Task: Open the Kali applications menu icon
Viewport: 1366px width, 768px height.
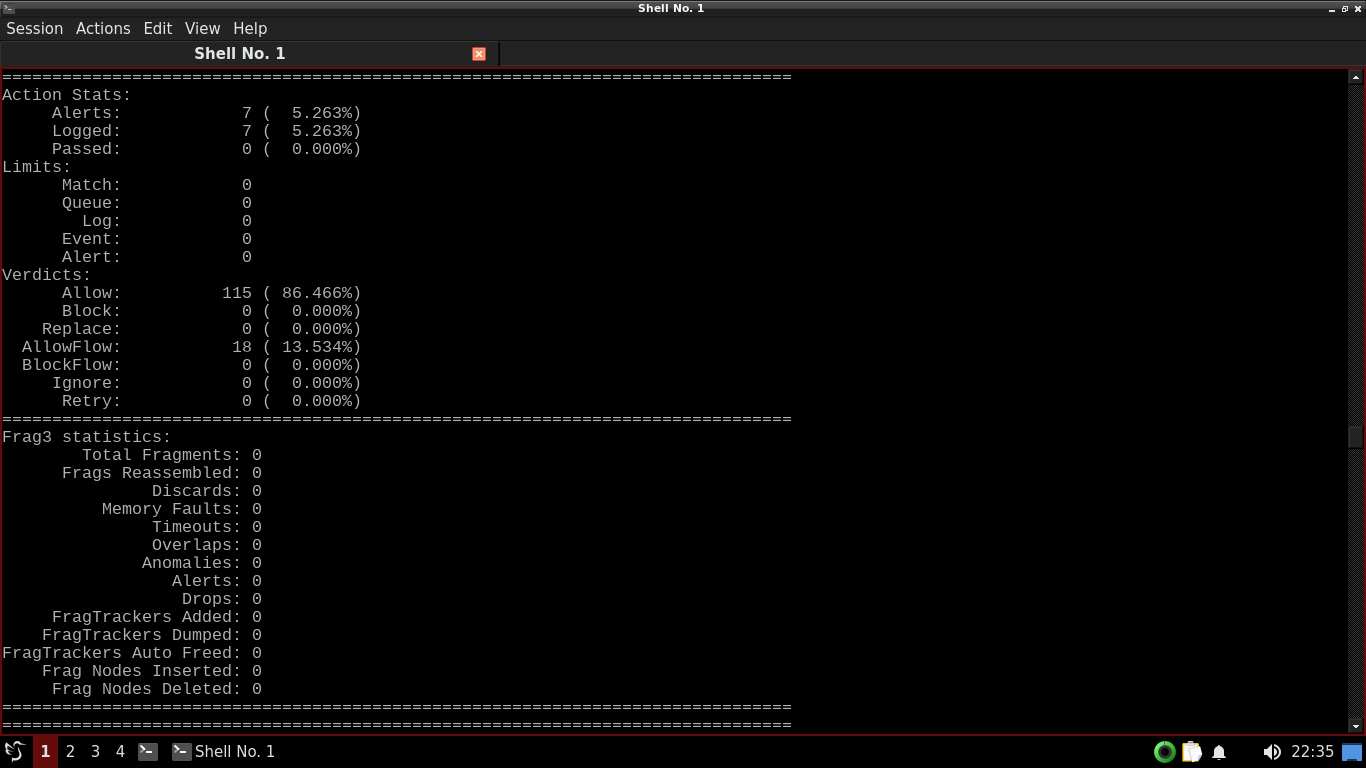Action: point(15,751)
